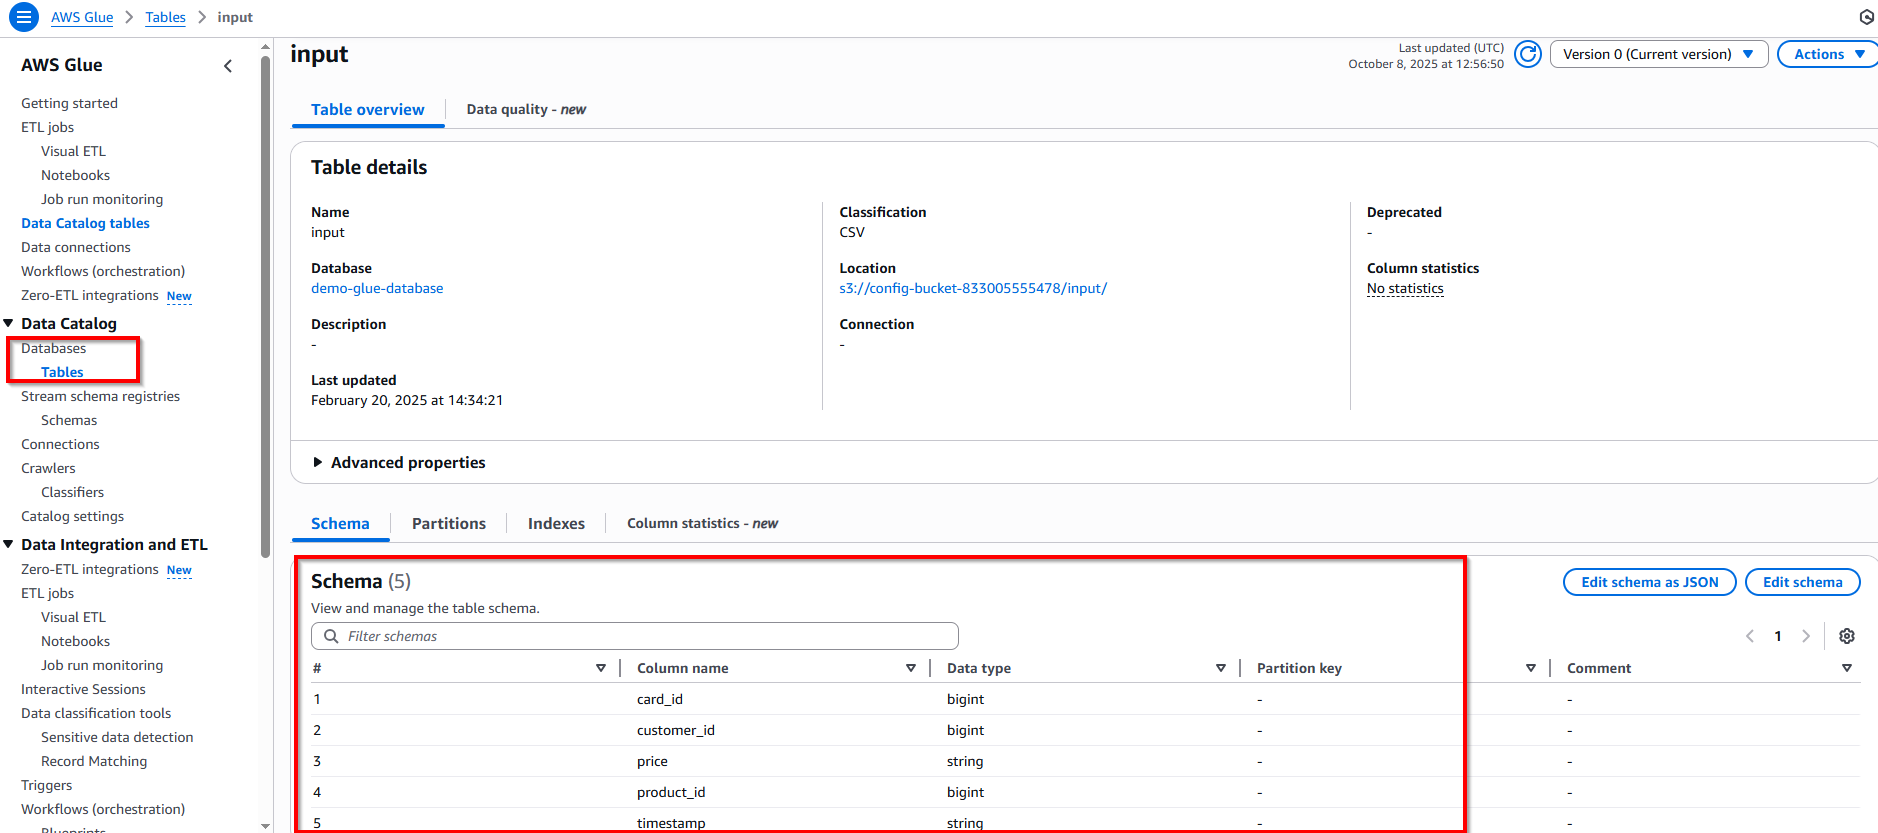Open the Version 0 dropdown

click(1658, 54)
